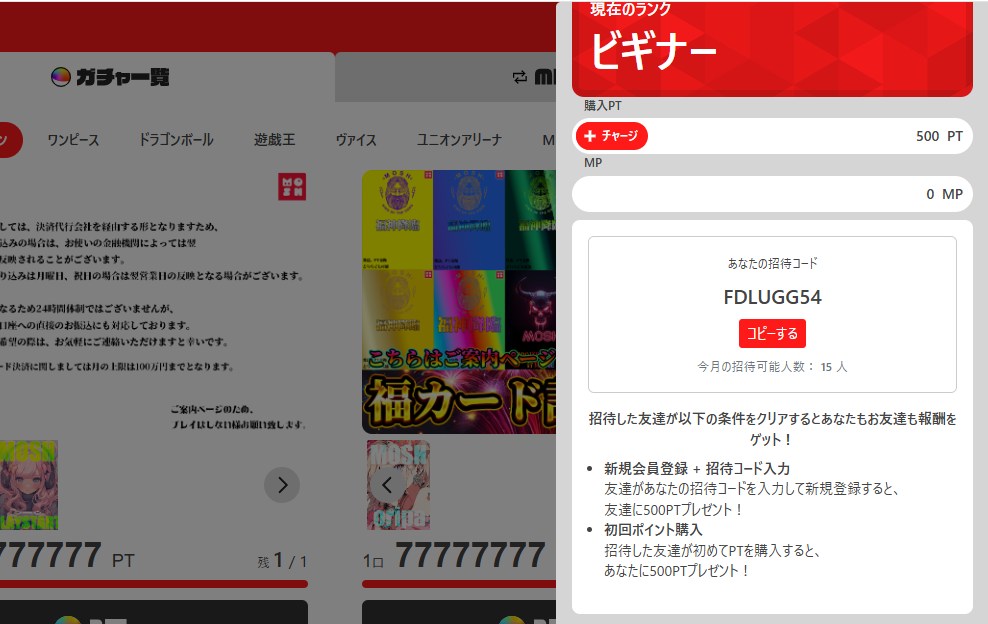Open the ヴァイス category tab
The width and height of the screenshot is (988, 624).
click(356, 140)
